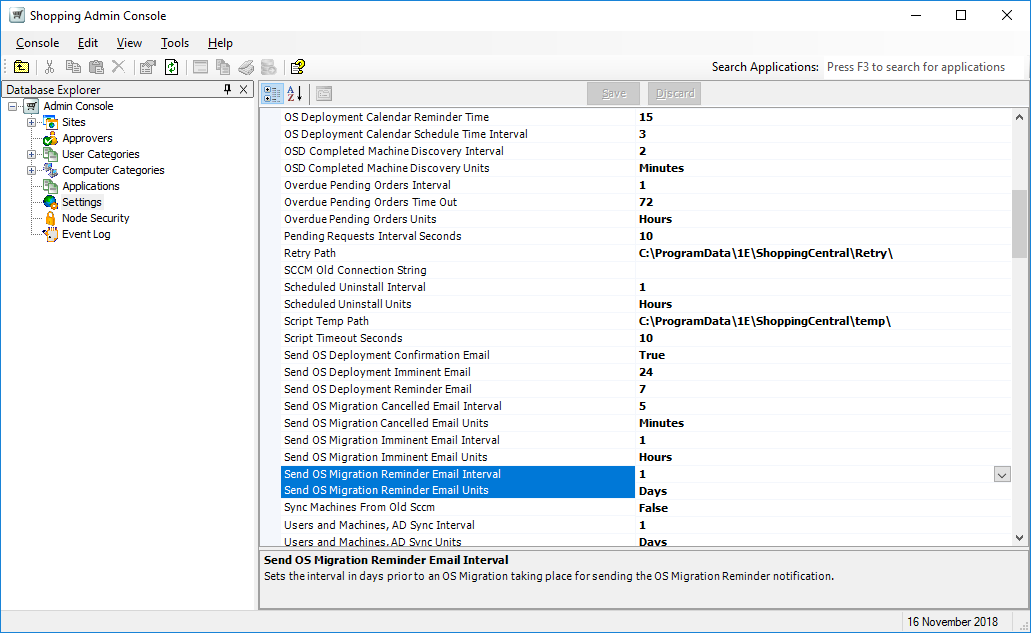
Task: Open the Console menu
Action: [37, 43]
